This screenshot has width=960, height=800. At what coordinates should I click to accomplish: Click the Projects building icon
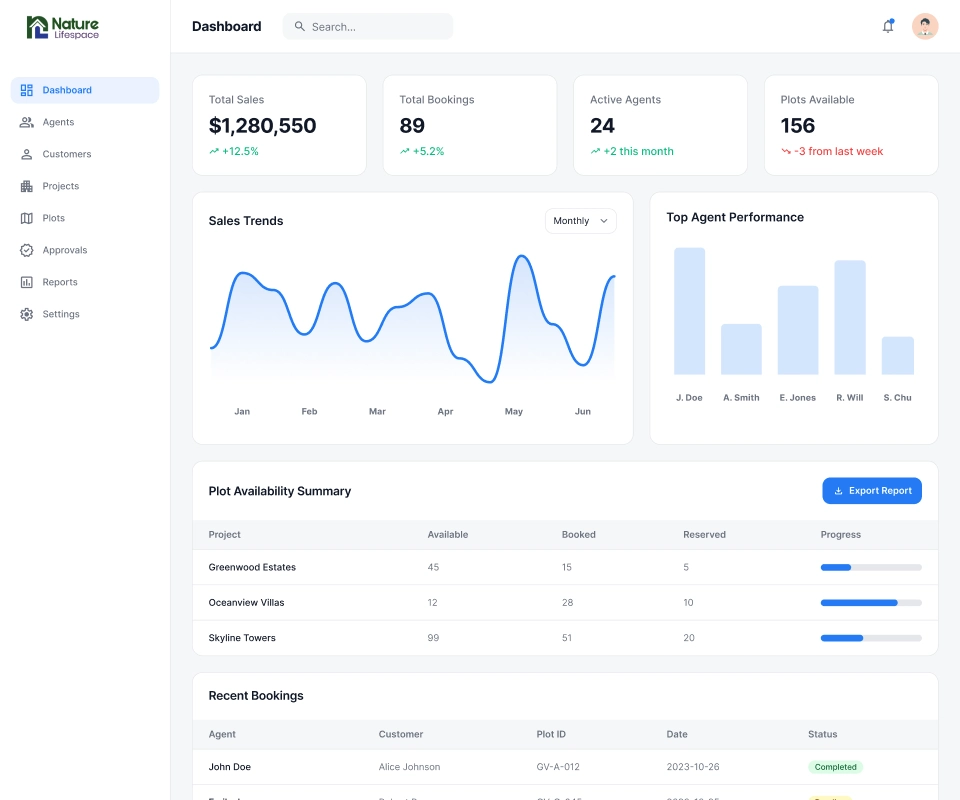[x=26, y=186]
